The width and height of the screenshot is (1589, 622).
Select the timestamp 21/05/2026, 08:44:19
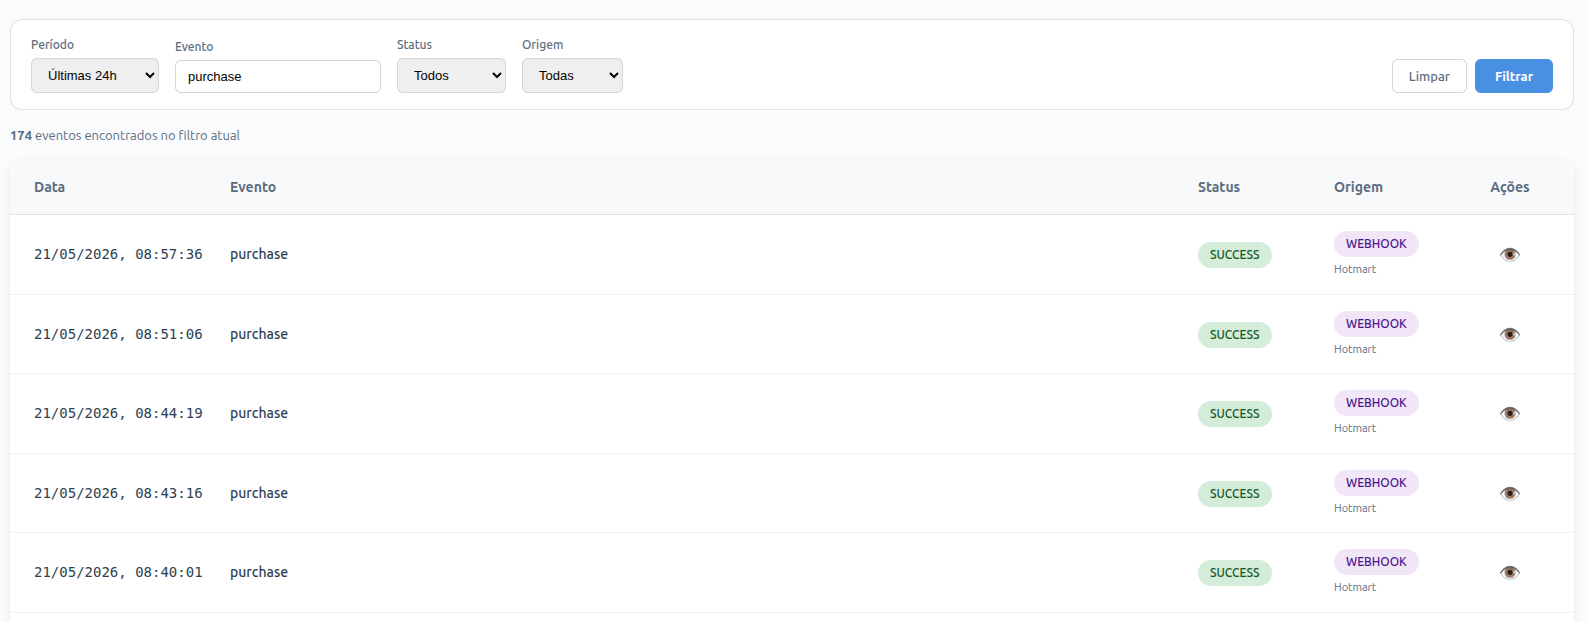click(118, 413)
